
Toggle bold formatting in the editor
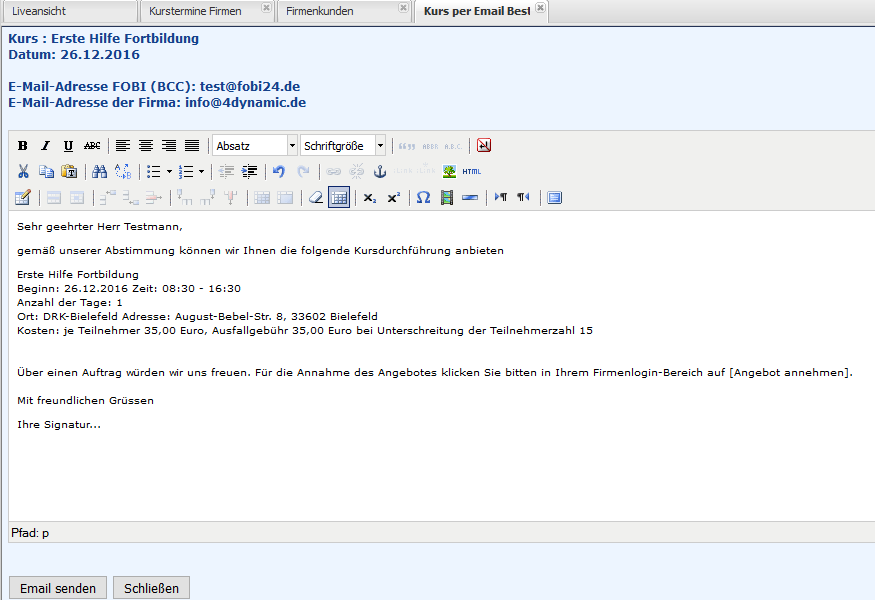(23, 146)
